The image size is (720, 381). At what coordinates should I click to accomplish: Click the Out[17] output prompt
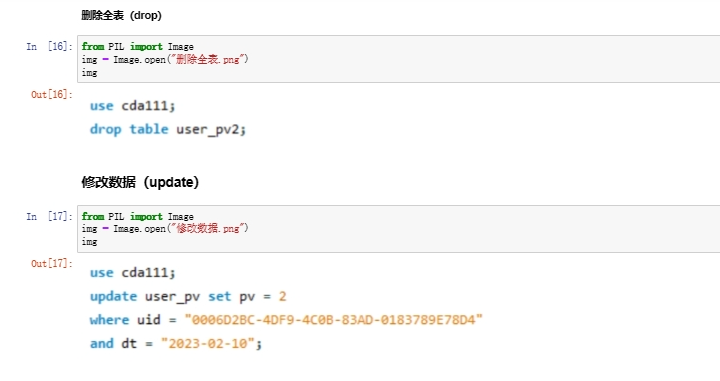coord(51,263)
